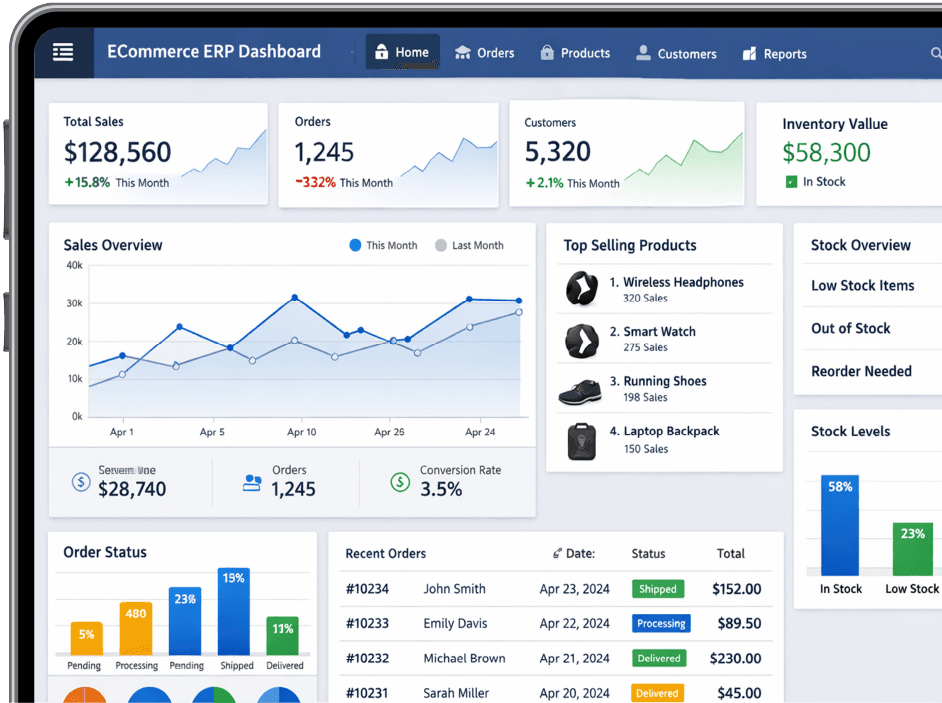942x703 pixels.
Task: Click the Shipped blue bar in Order Status
Action: (x=234, y=612)
